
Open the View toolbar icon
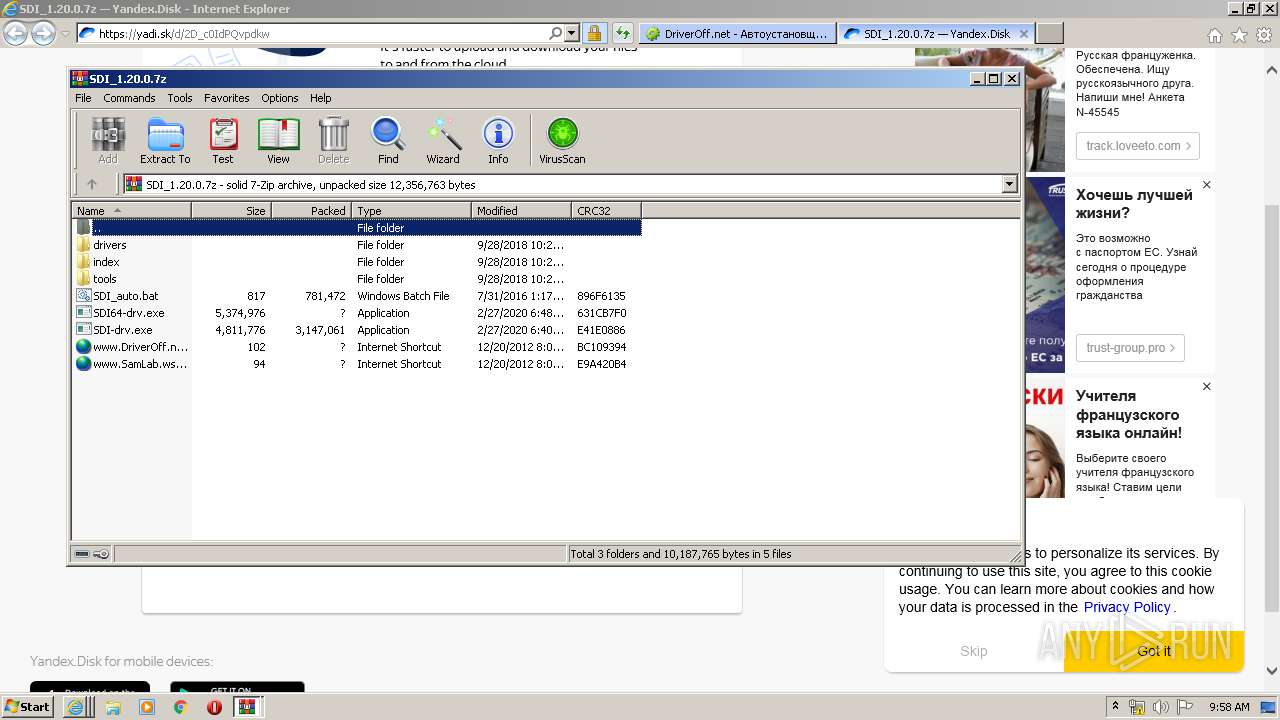tap(278, 141)
